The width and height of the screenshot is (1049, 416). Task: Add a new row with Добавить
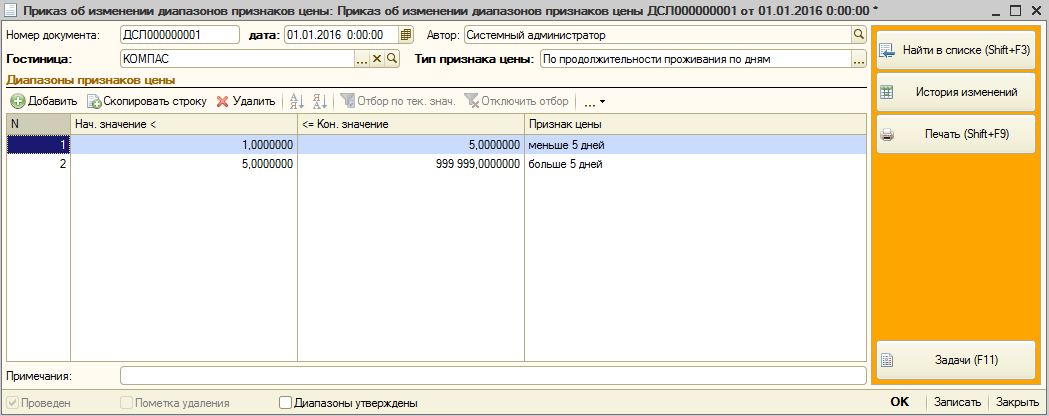point(43,102)
